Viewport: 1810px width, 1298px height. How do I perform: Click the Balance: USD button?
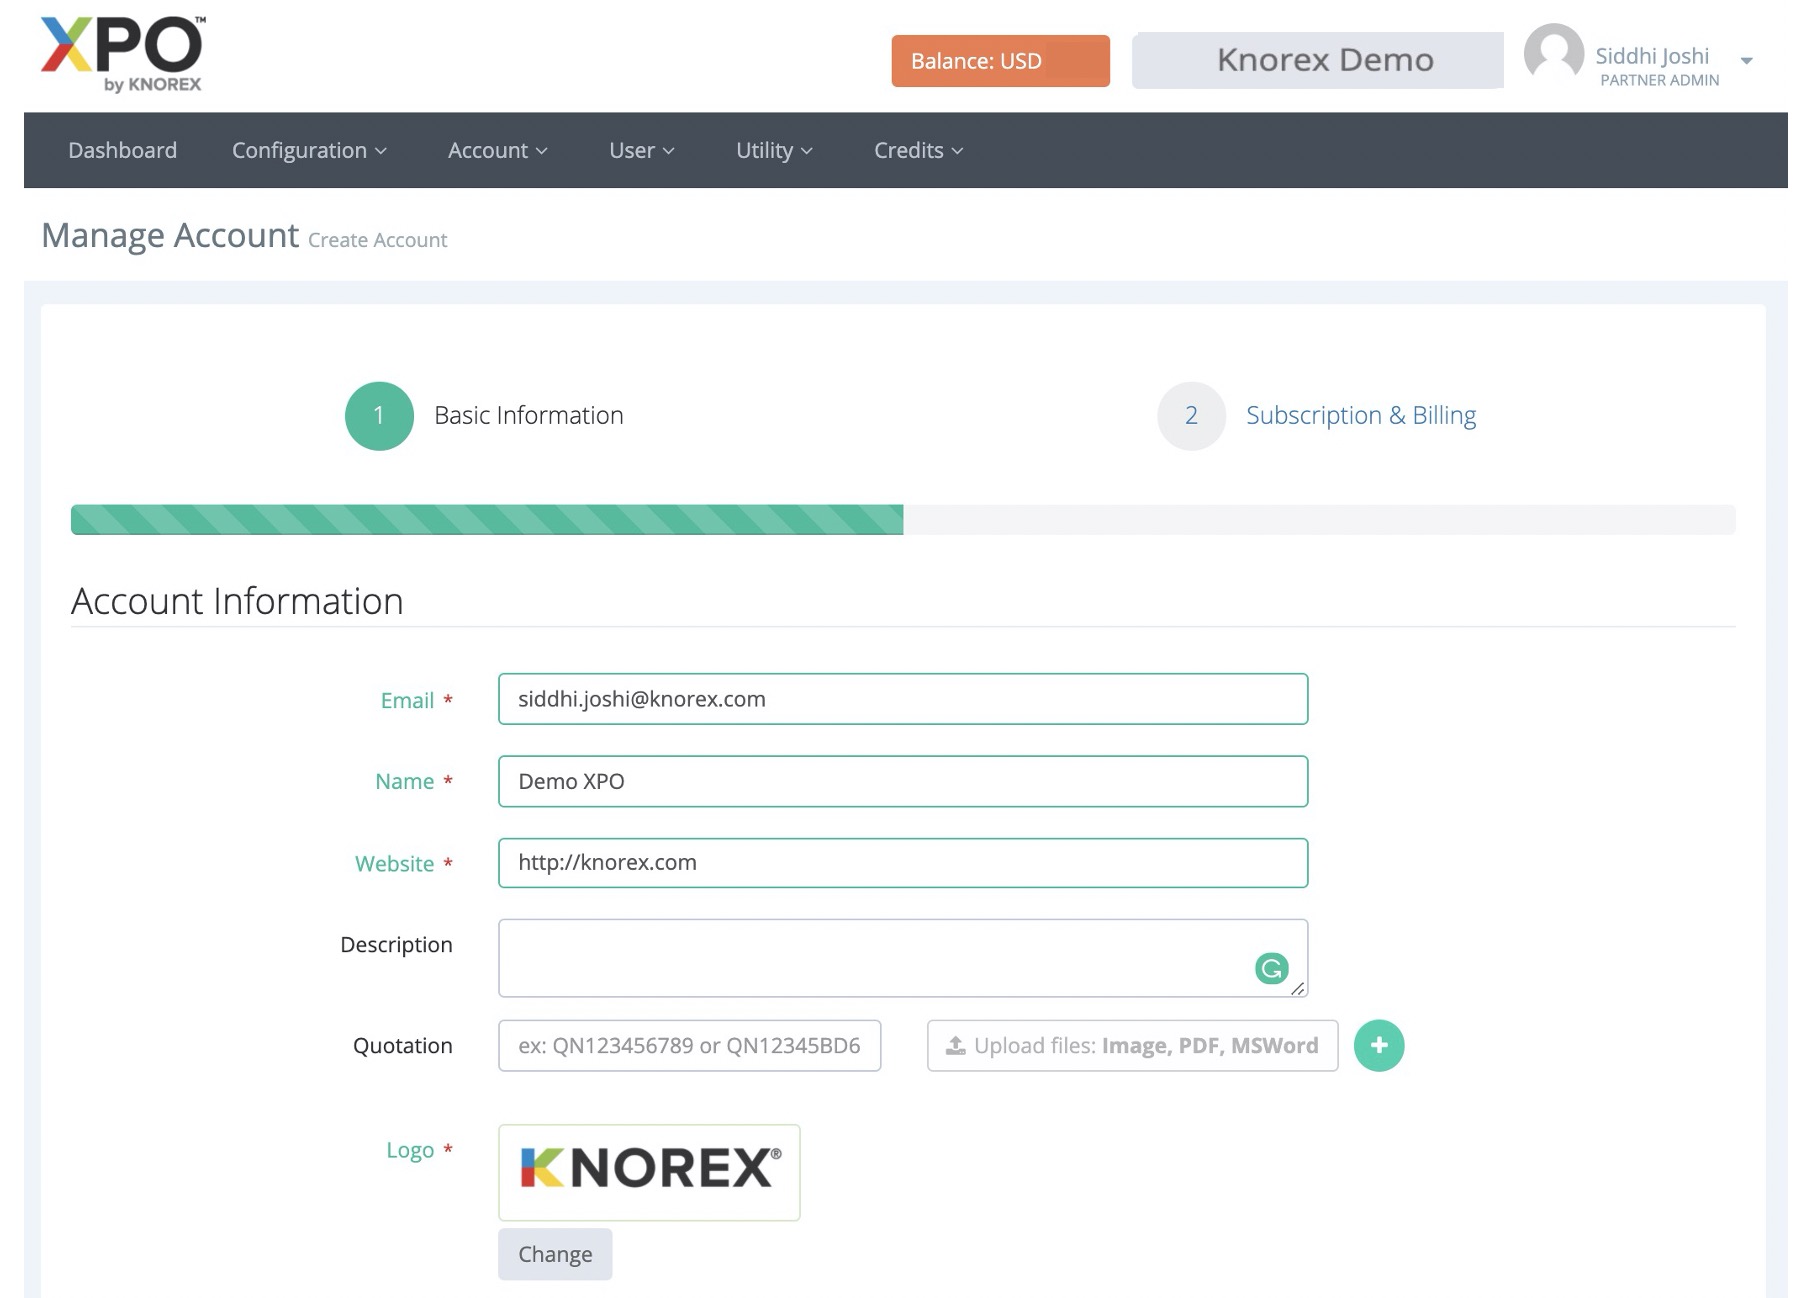[1000, 61]
